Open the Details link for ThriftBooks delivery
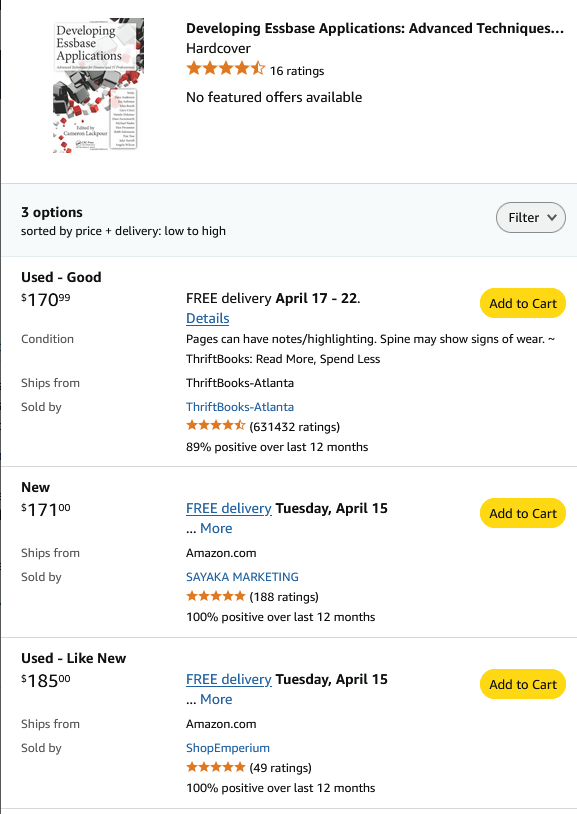This screenshot has height=814, width=577. tap(208, 318)
